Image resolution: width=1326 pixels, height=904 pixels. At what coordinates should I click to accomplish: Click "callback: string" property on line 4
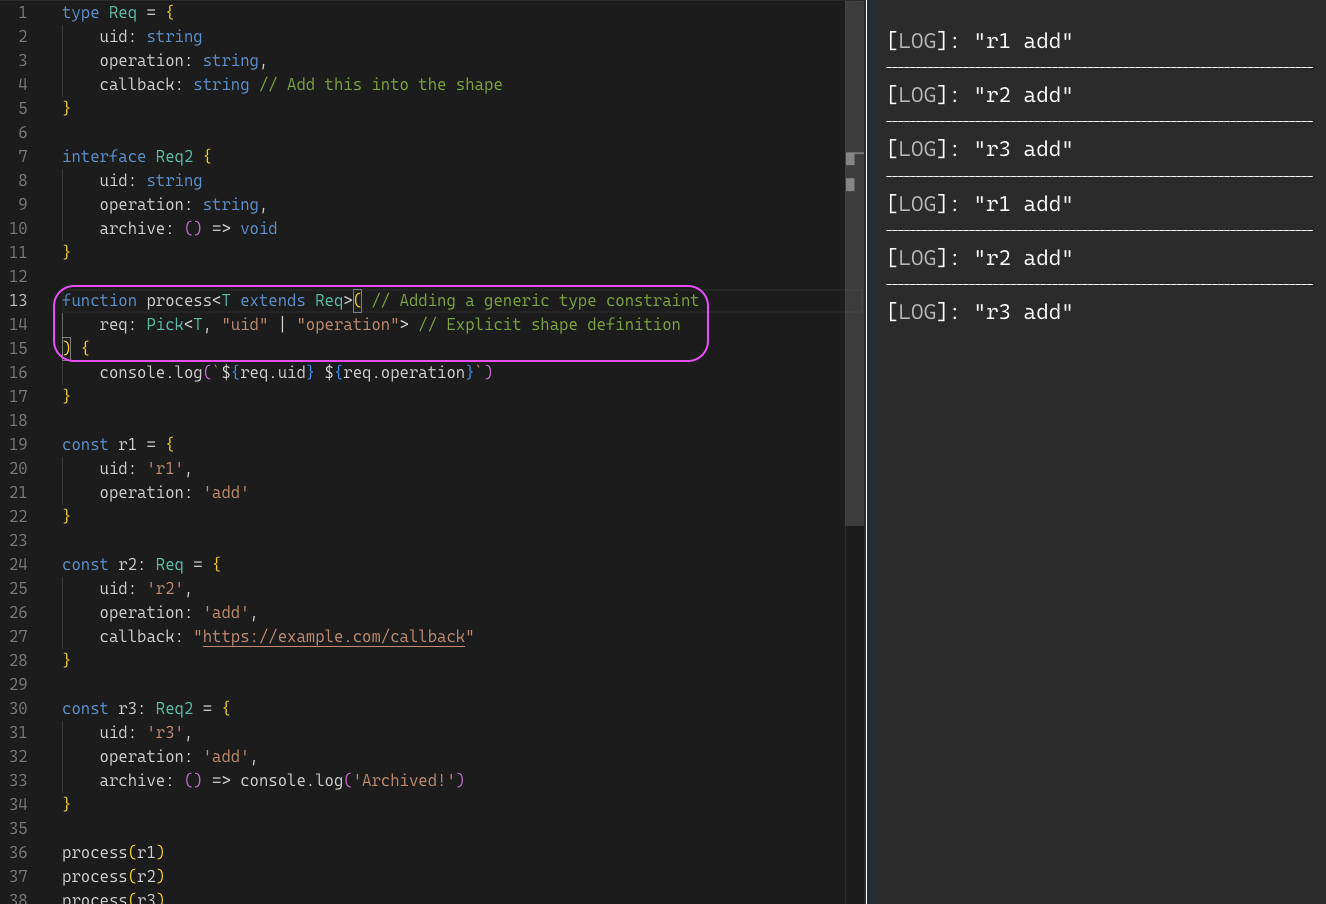(174, 84)
